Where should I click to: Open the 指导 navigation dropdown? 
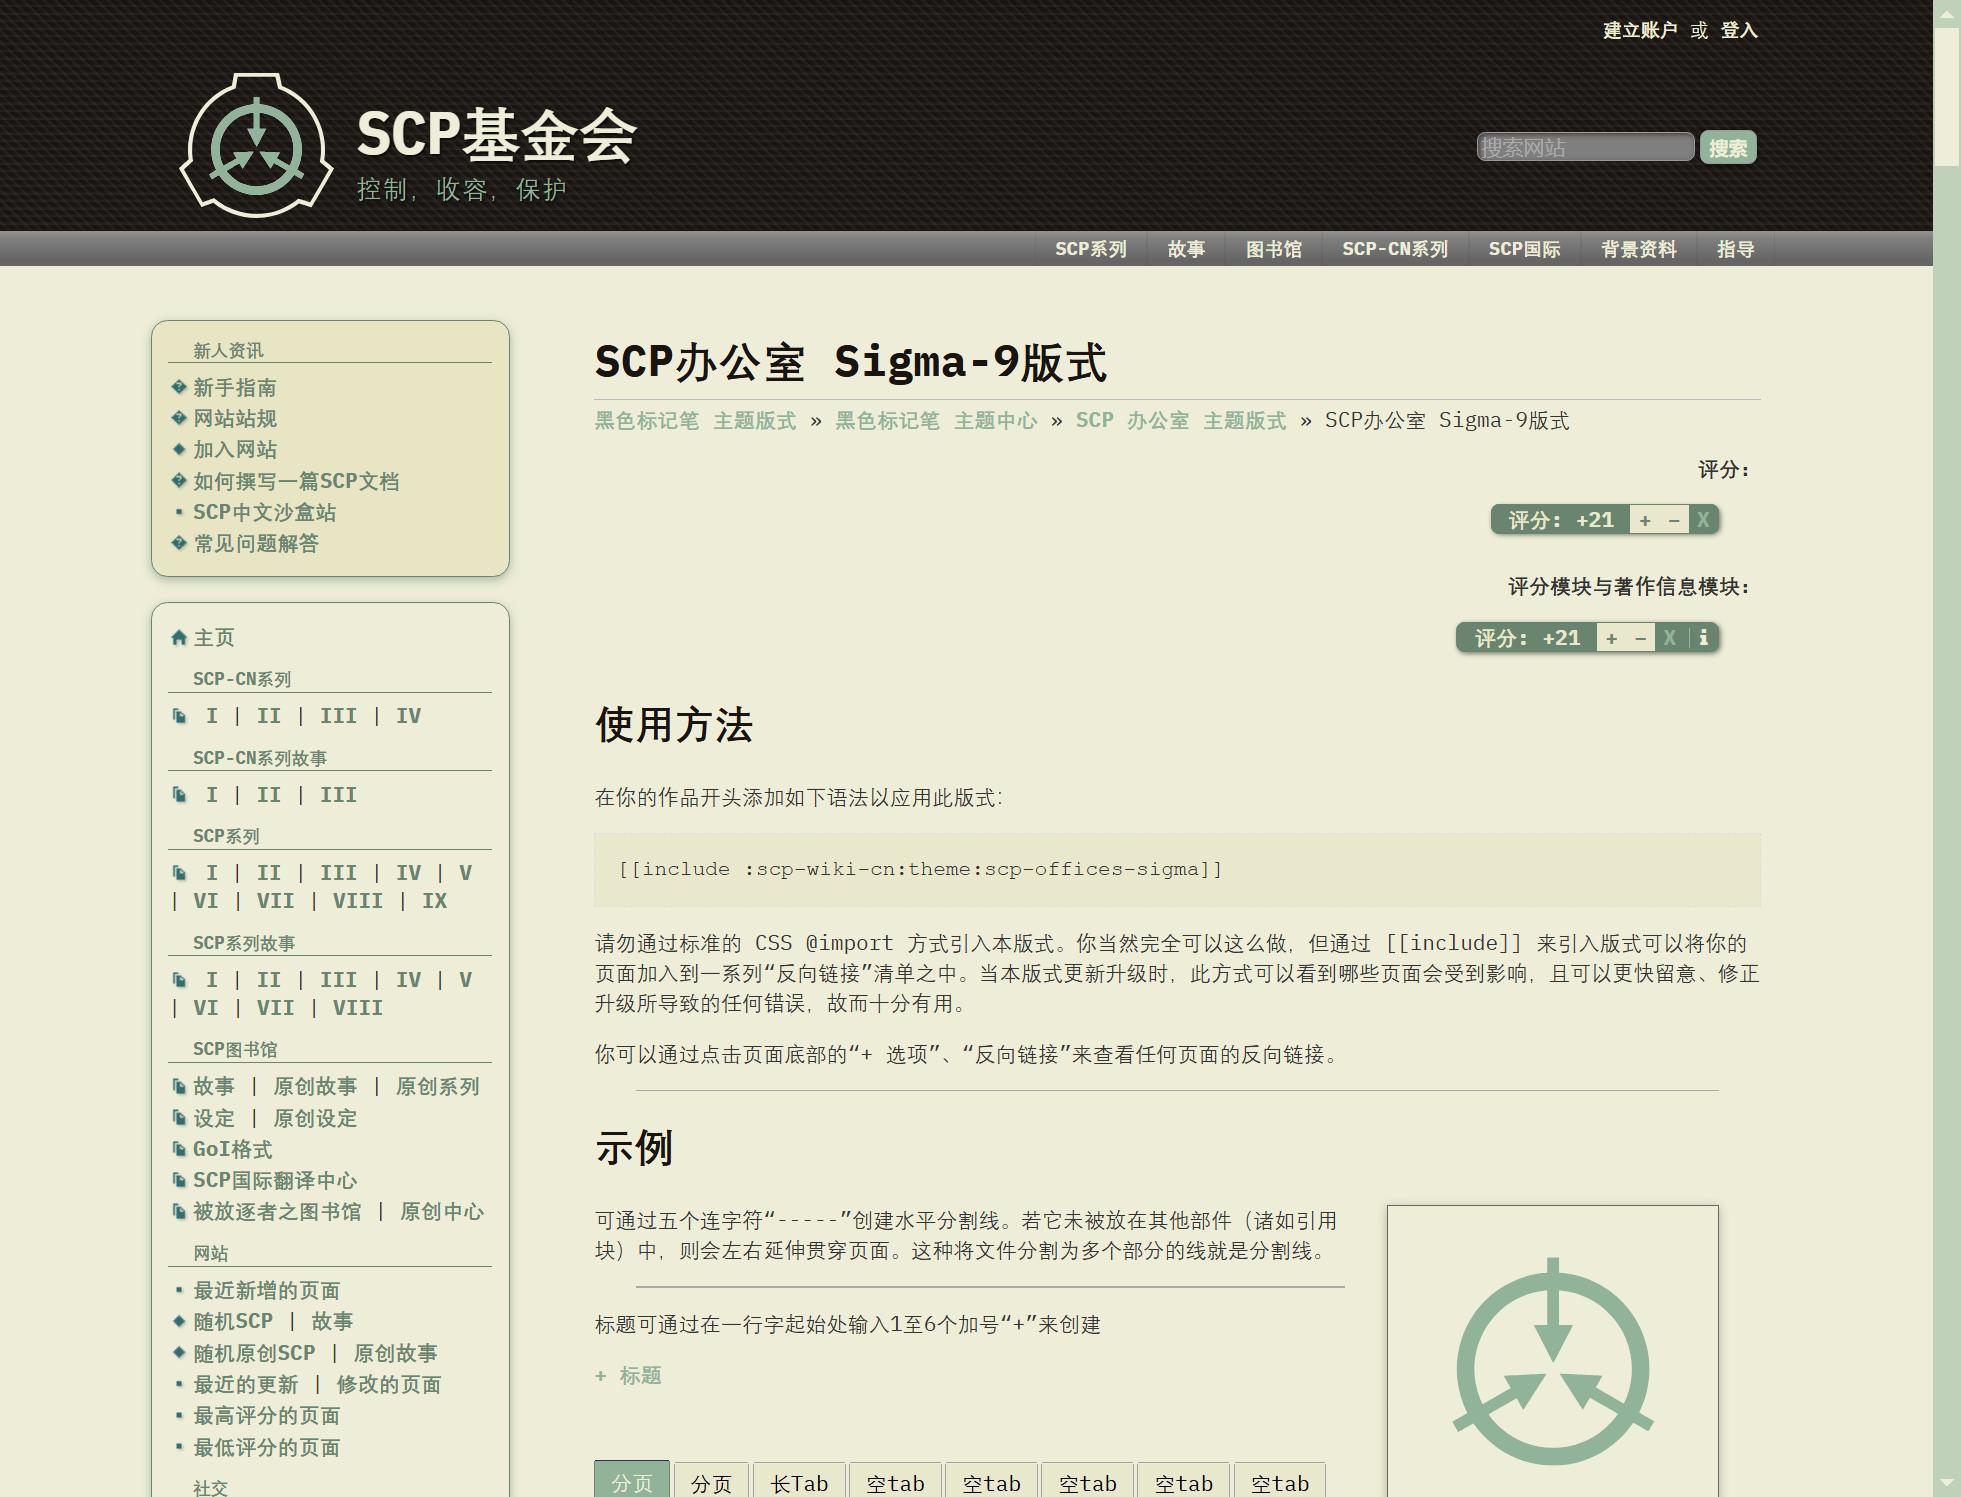tap(1735, 249)
